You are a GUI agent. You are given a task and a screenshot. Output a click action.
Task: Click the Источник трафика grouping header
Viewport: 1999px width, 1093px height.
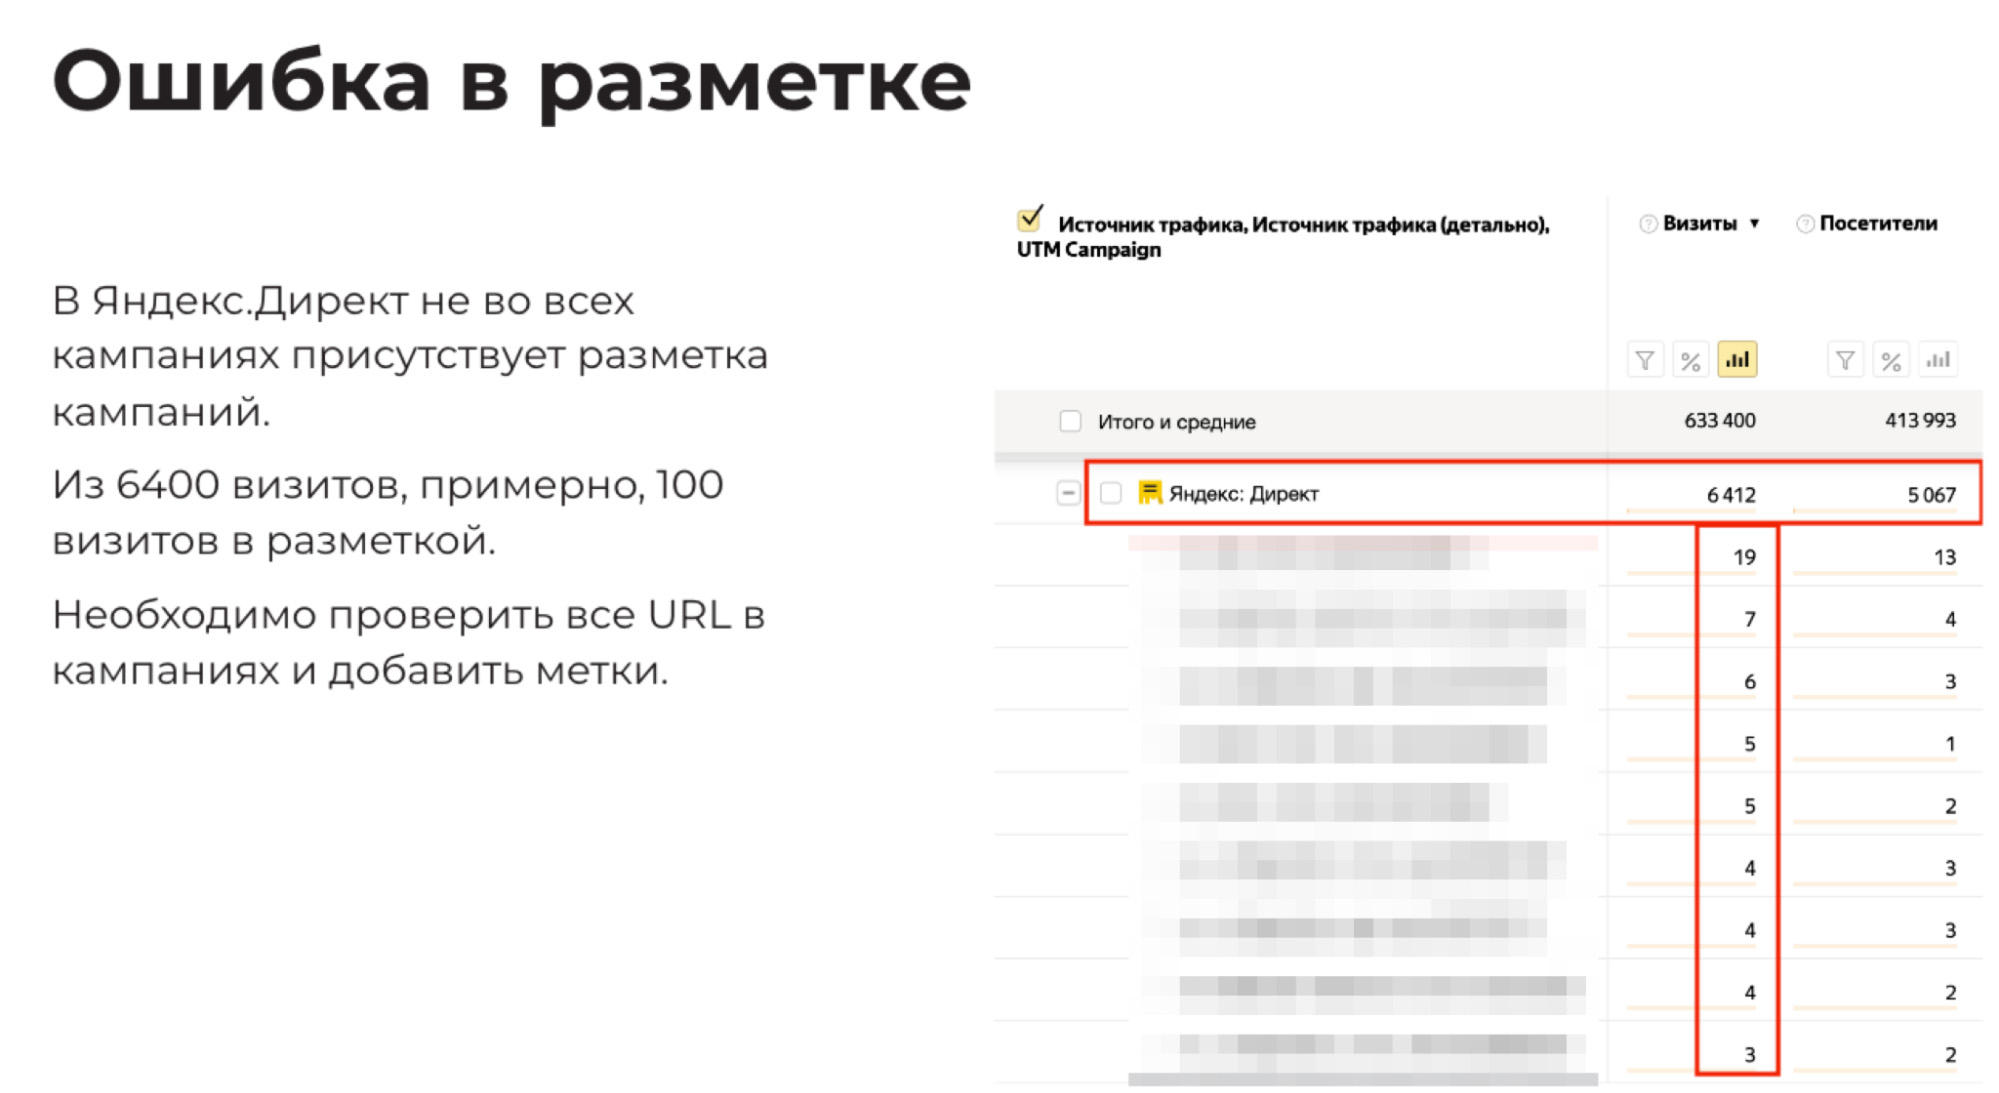click(x=1283, y=237)
